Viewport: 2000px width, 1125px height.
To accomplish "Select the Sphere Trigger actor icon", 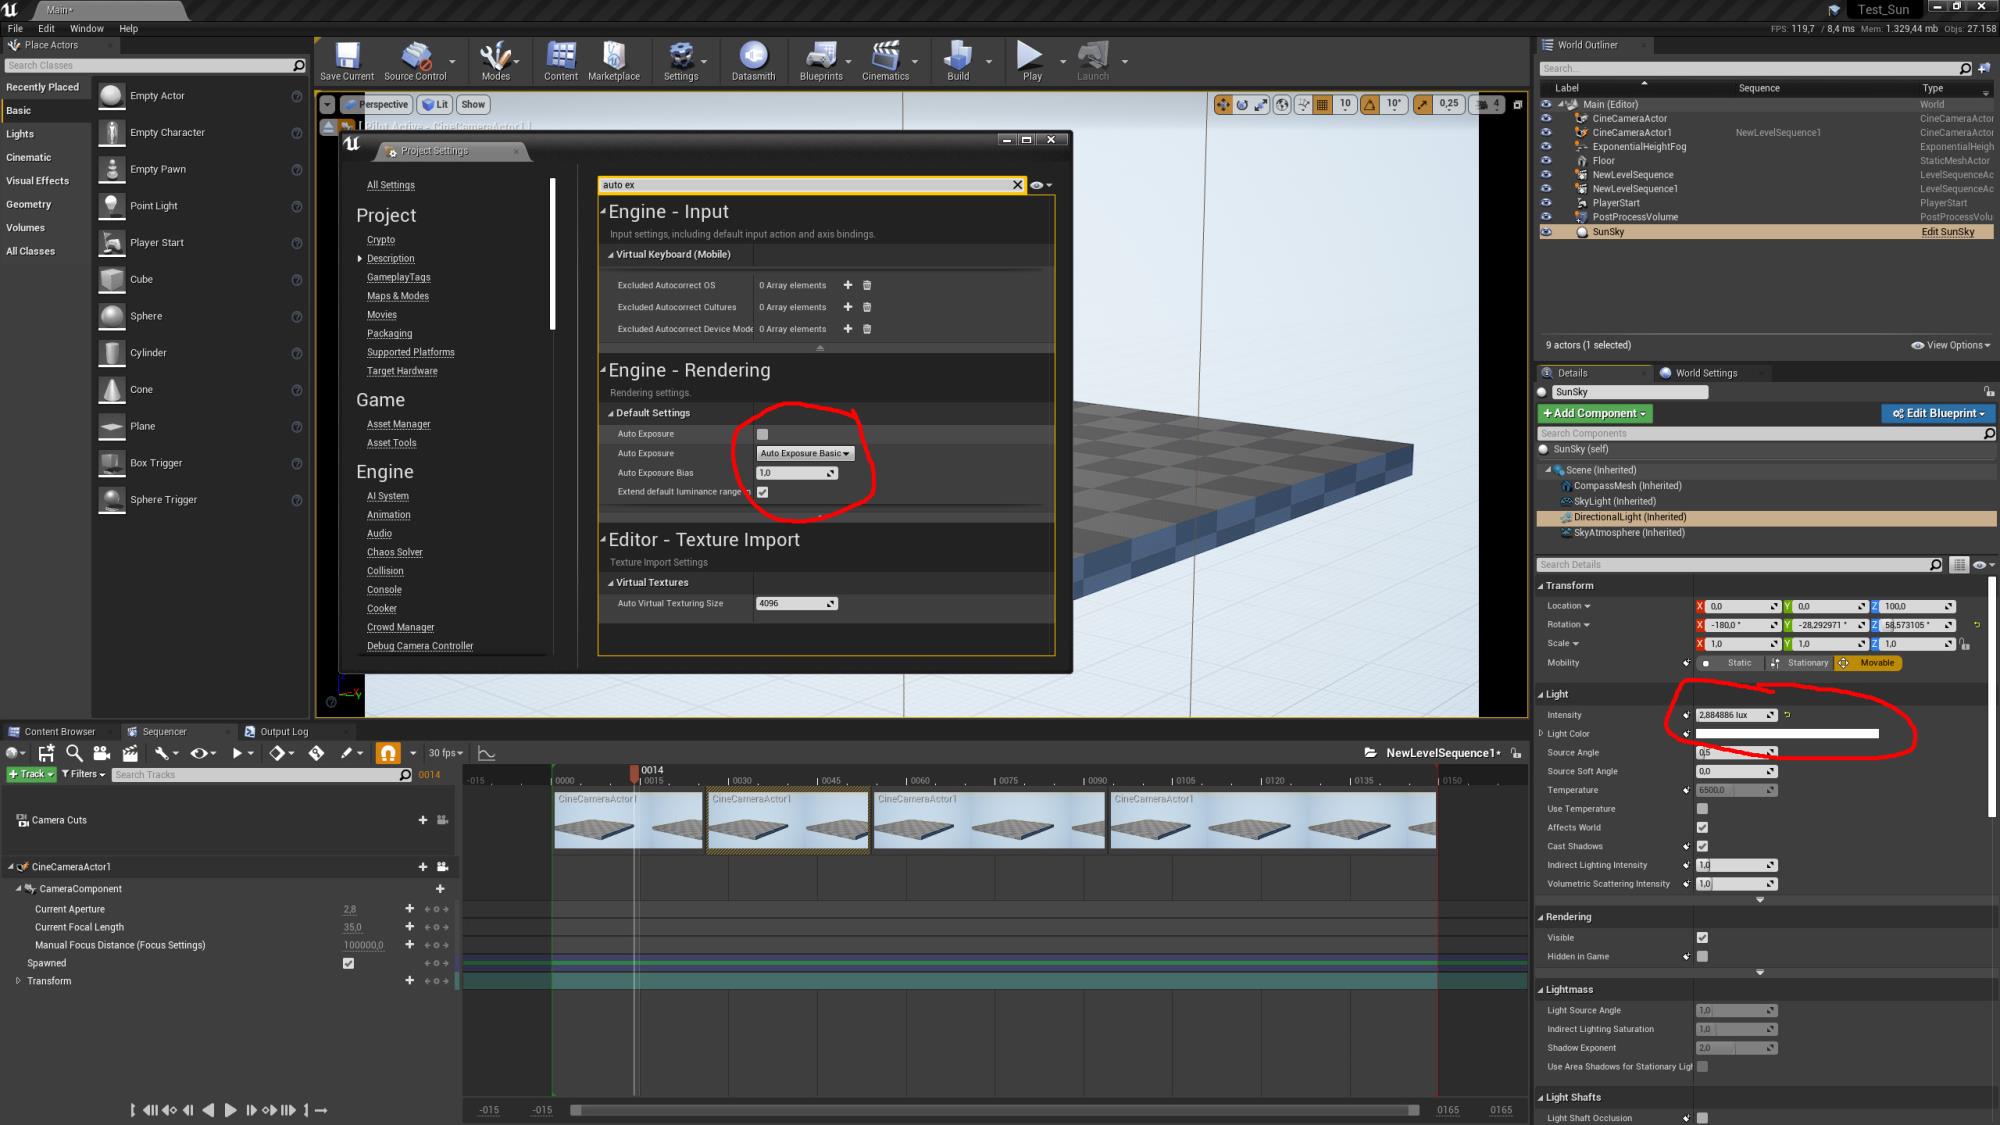I will (x=112, y=500).
